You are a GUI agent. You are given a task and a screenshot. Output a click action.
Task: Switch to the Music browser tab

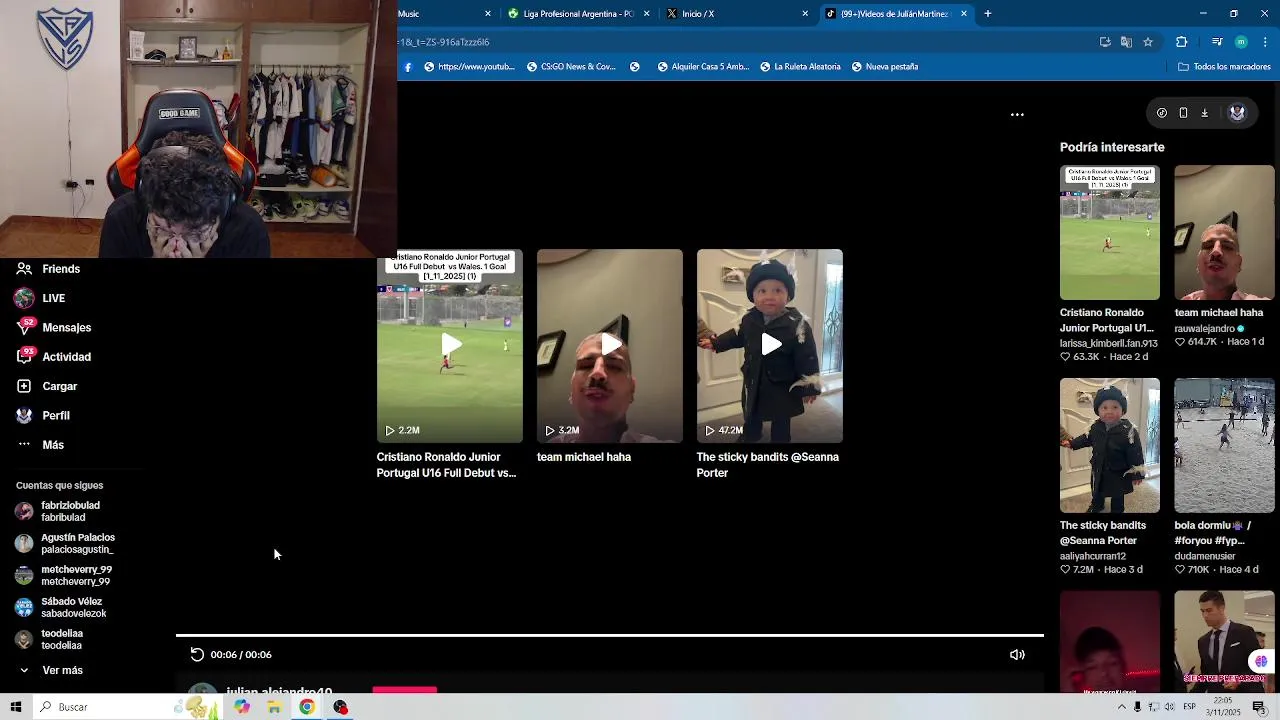coord(445,14)
